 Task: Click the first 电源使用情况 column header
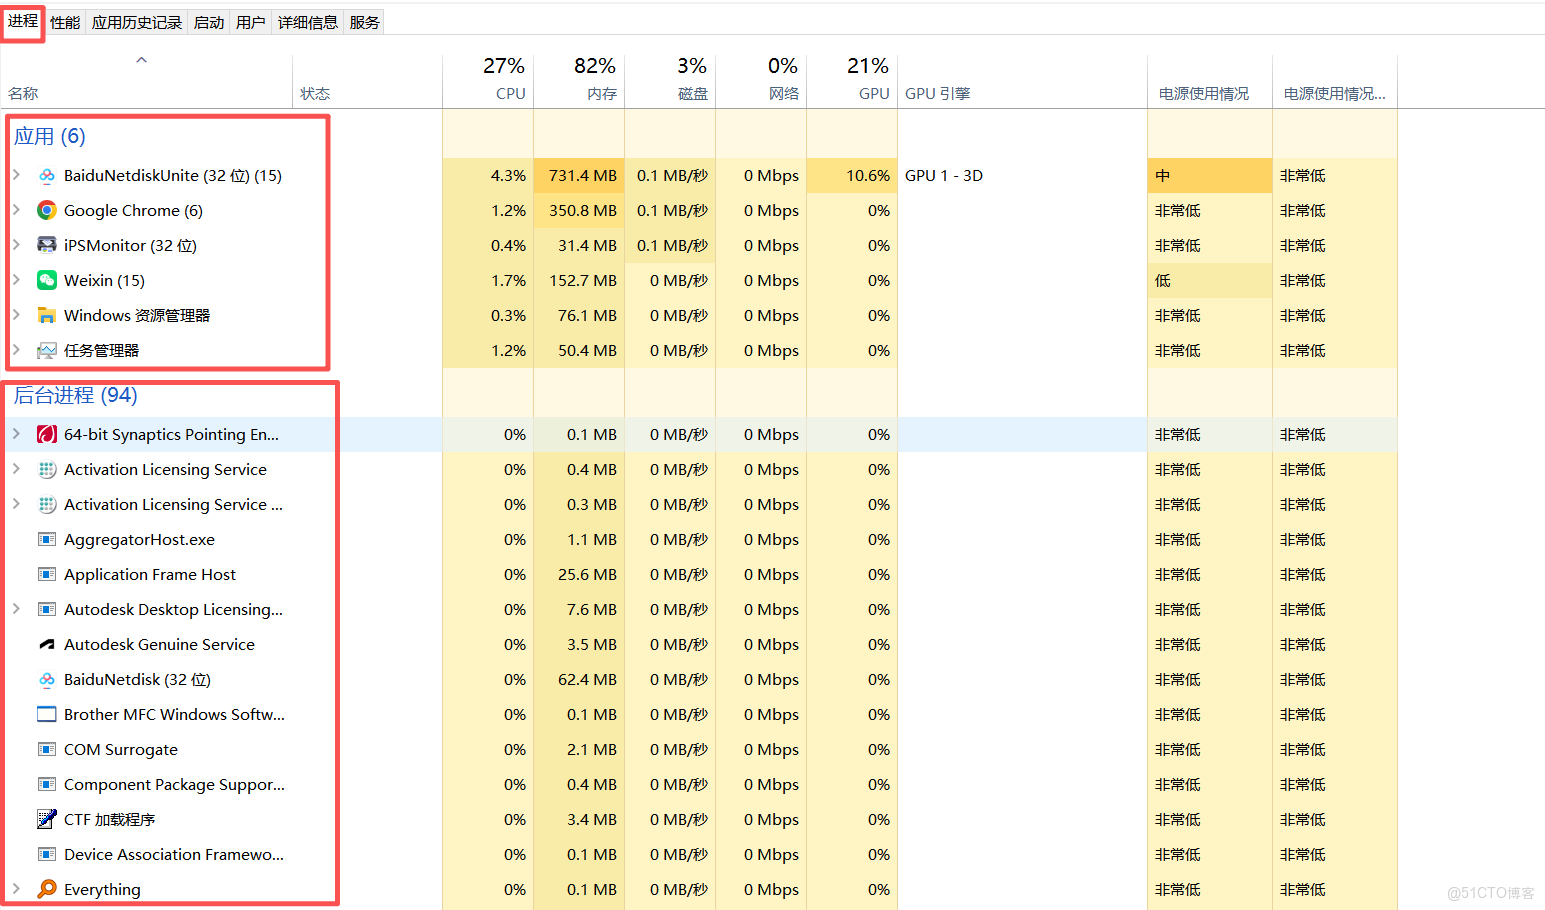click(x=1210, y=80)
